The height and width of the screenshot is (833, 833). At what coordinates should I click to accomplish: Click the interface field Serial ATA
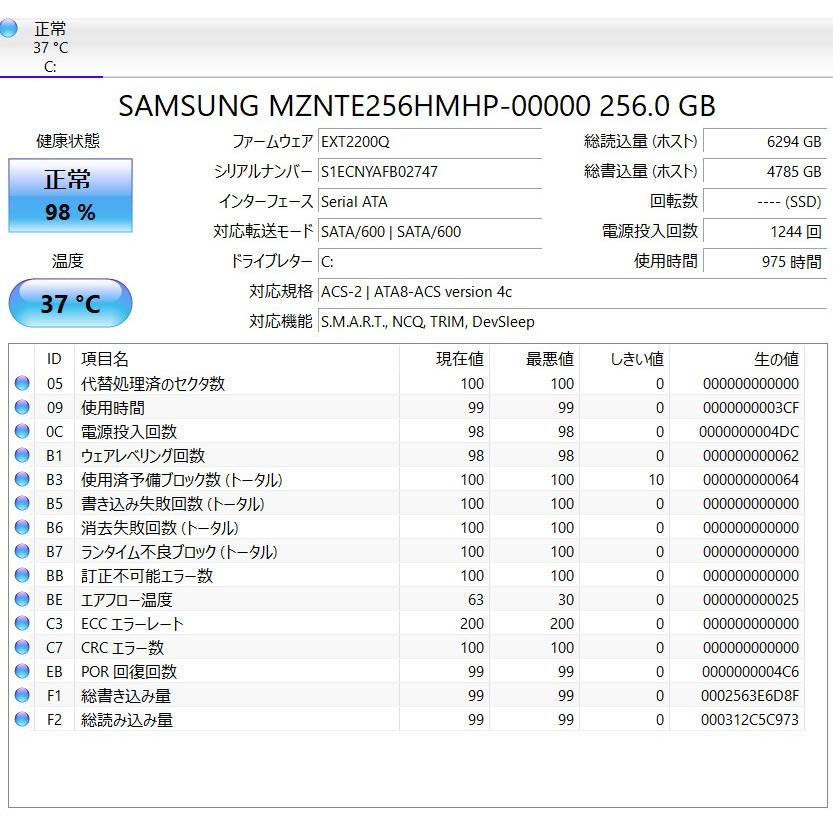pyautogui.click(x=430, y=202)
